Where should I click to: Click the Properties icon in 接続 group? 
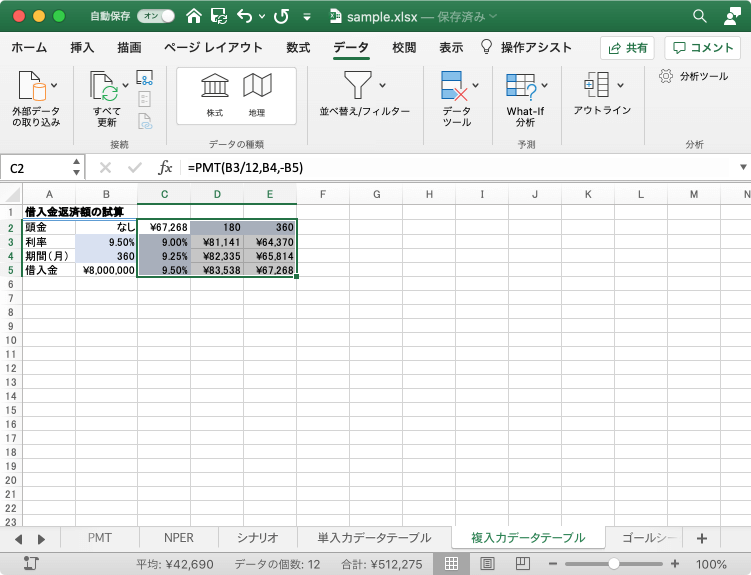point(145,99)
